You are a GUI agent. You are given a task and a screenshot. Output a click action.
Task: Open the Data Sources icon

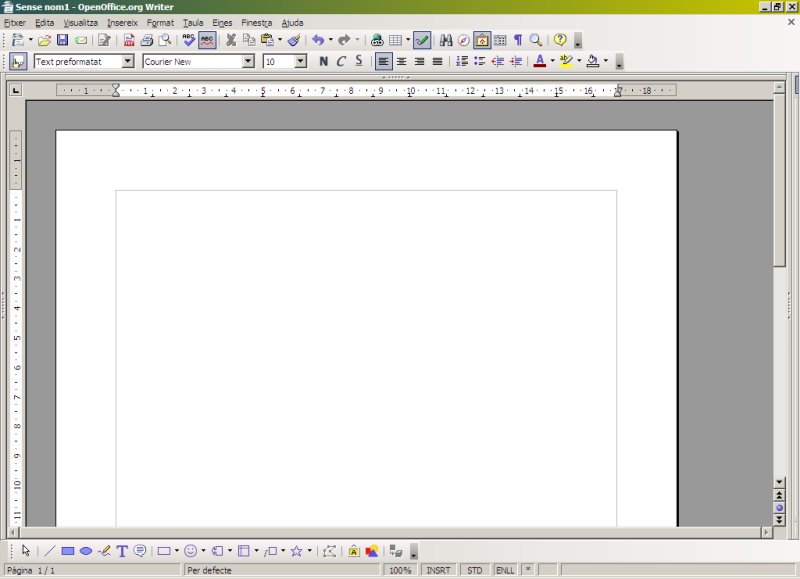point(500,40)
